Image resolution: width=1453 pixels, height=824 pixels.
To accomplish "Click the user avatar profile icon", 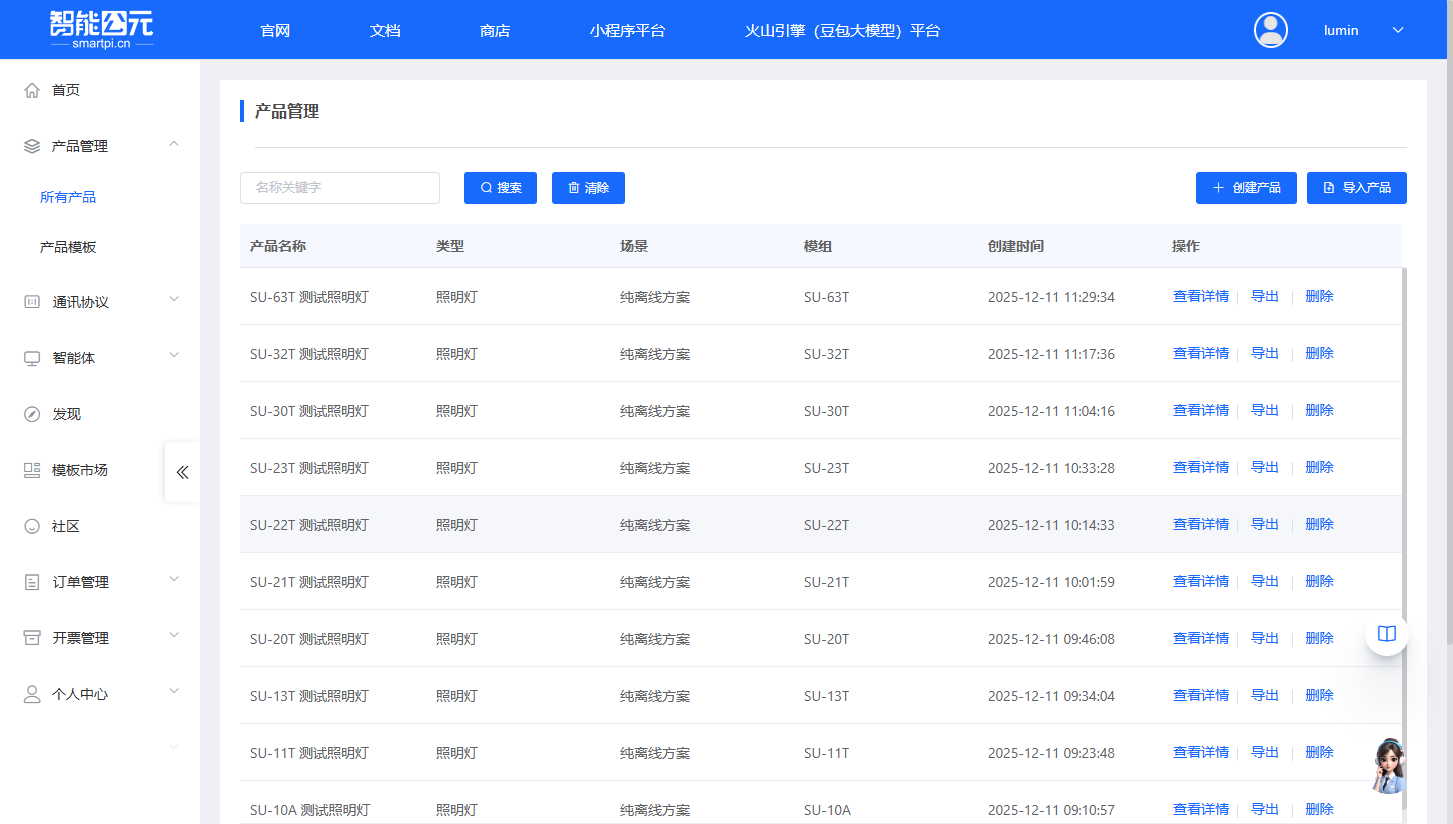I will click(1271, 30).
